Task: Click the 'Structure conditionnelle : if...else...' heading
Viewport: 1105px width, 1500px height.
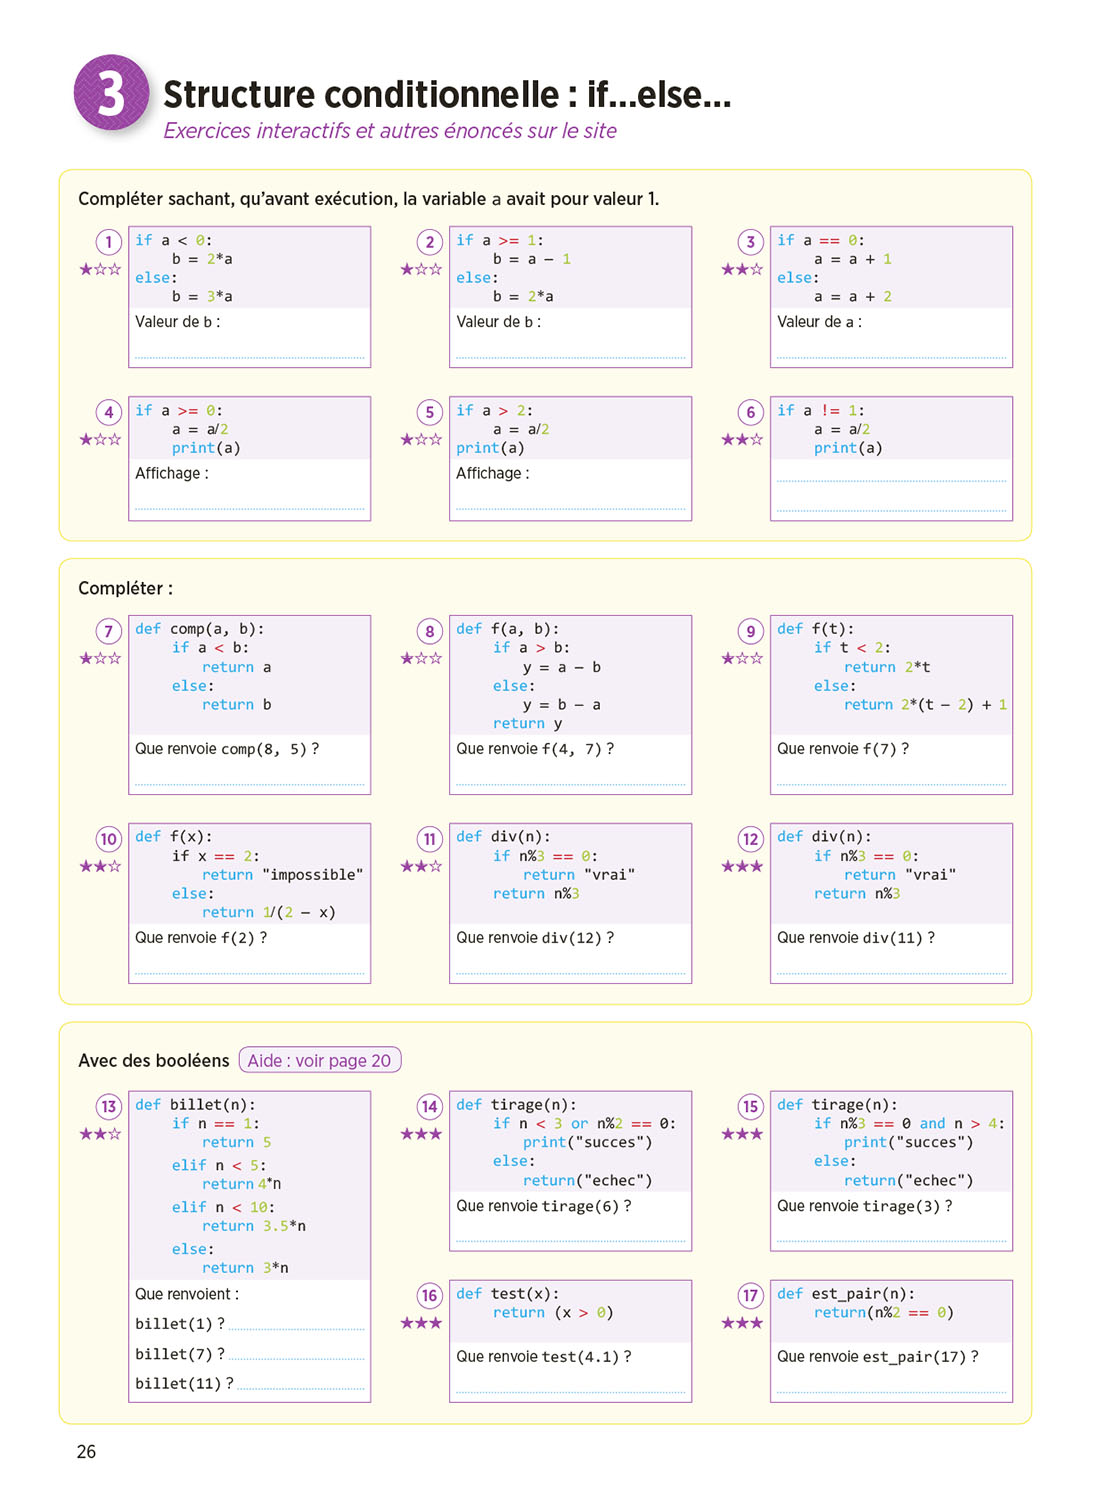Action: tap(447, 95)
